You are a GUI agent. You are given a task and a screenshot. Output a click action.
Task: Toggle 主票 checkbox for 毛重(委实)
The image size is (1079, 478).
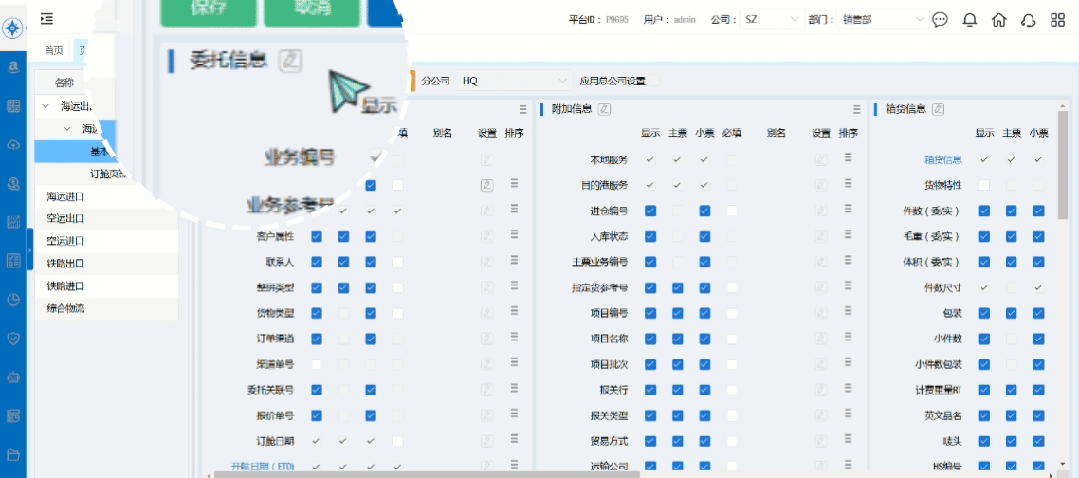pos(1011,237)
